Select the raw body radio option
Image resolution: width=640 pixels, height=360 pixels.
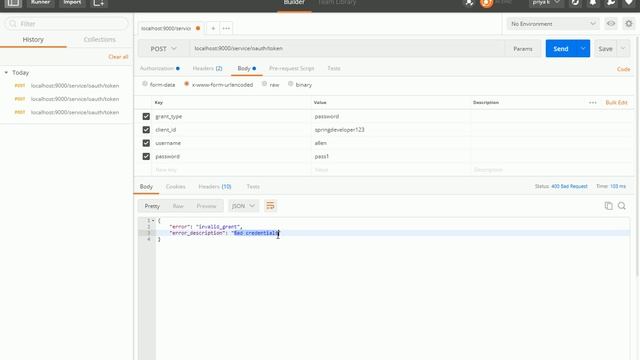point(264,84)
